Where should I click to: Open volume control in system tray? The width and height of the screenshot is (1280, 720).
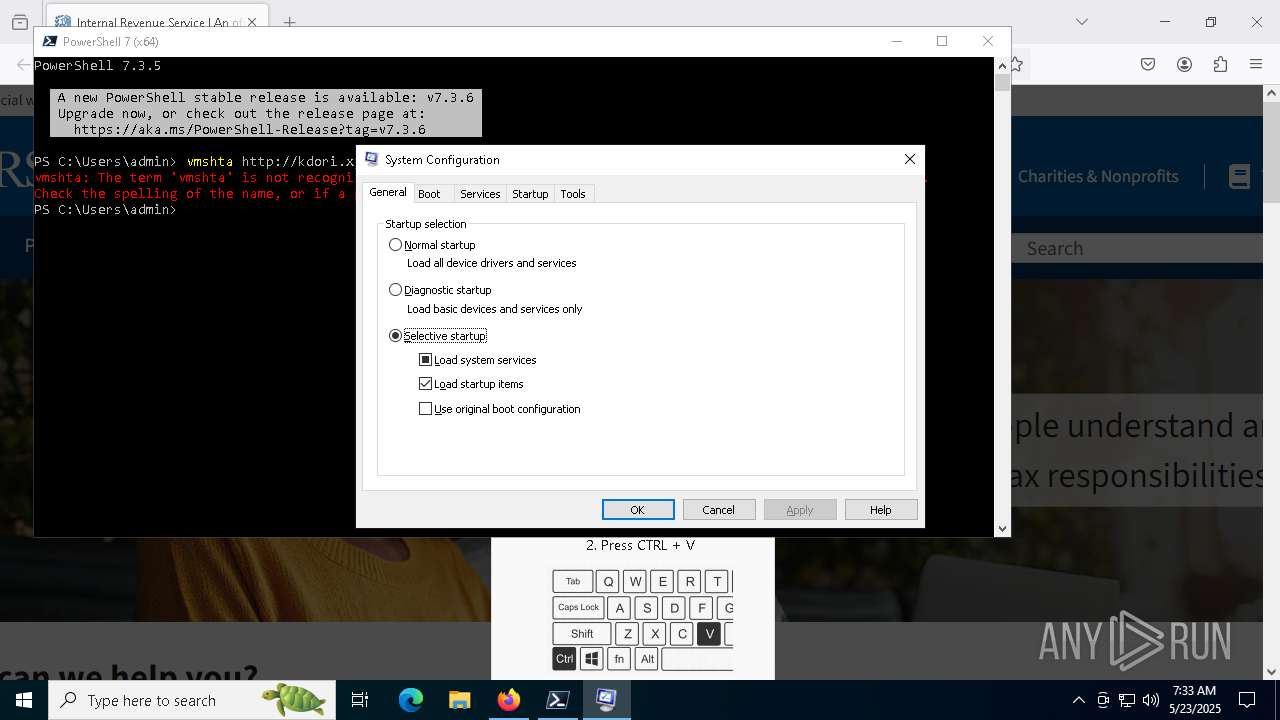1151,700
